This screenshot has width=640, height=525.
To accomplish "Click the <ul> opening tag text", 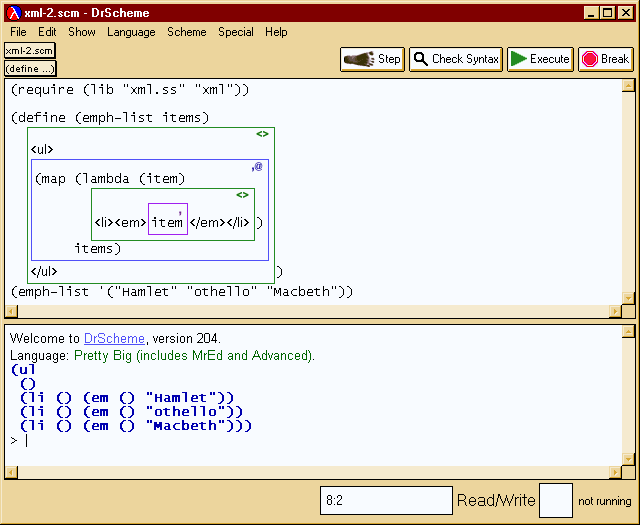I will tap(42, 149).
